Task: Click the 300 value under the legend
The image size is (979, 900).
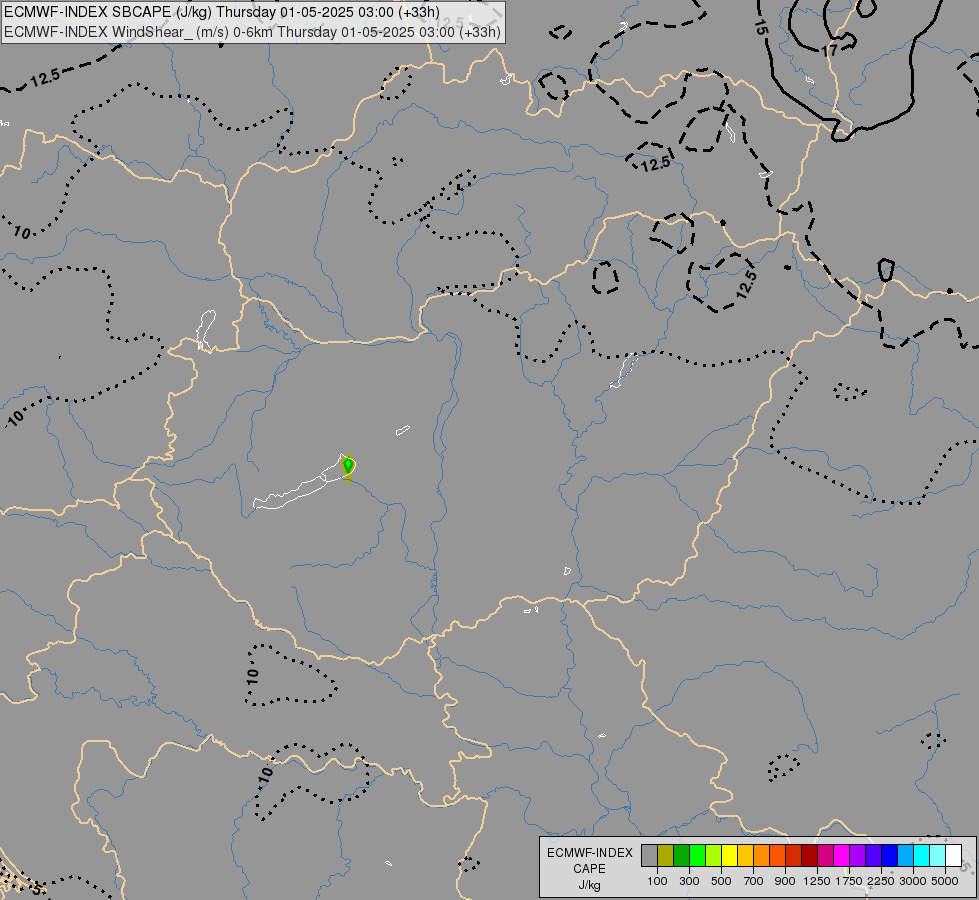Action: (x=689, y=881)
